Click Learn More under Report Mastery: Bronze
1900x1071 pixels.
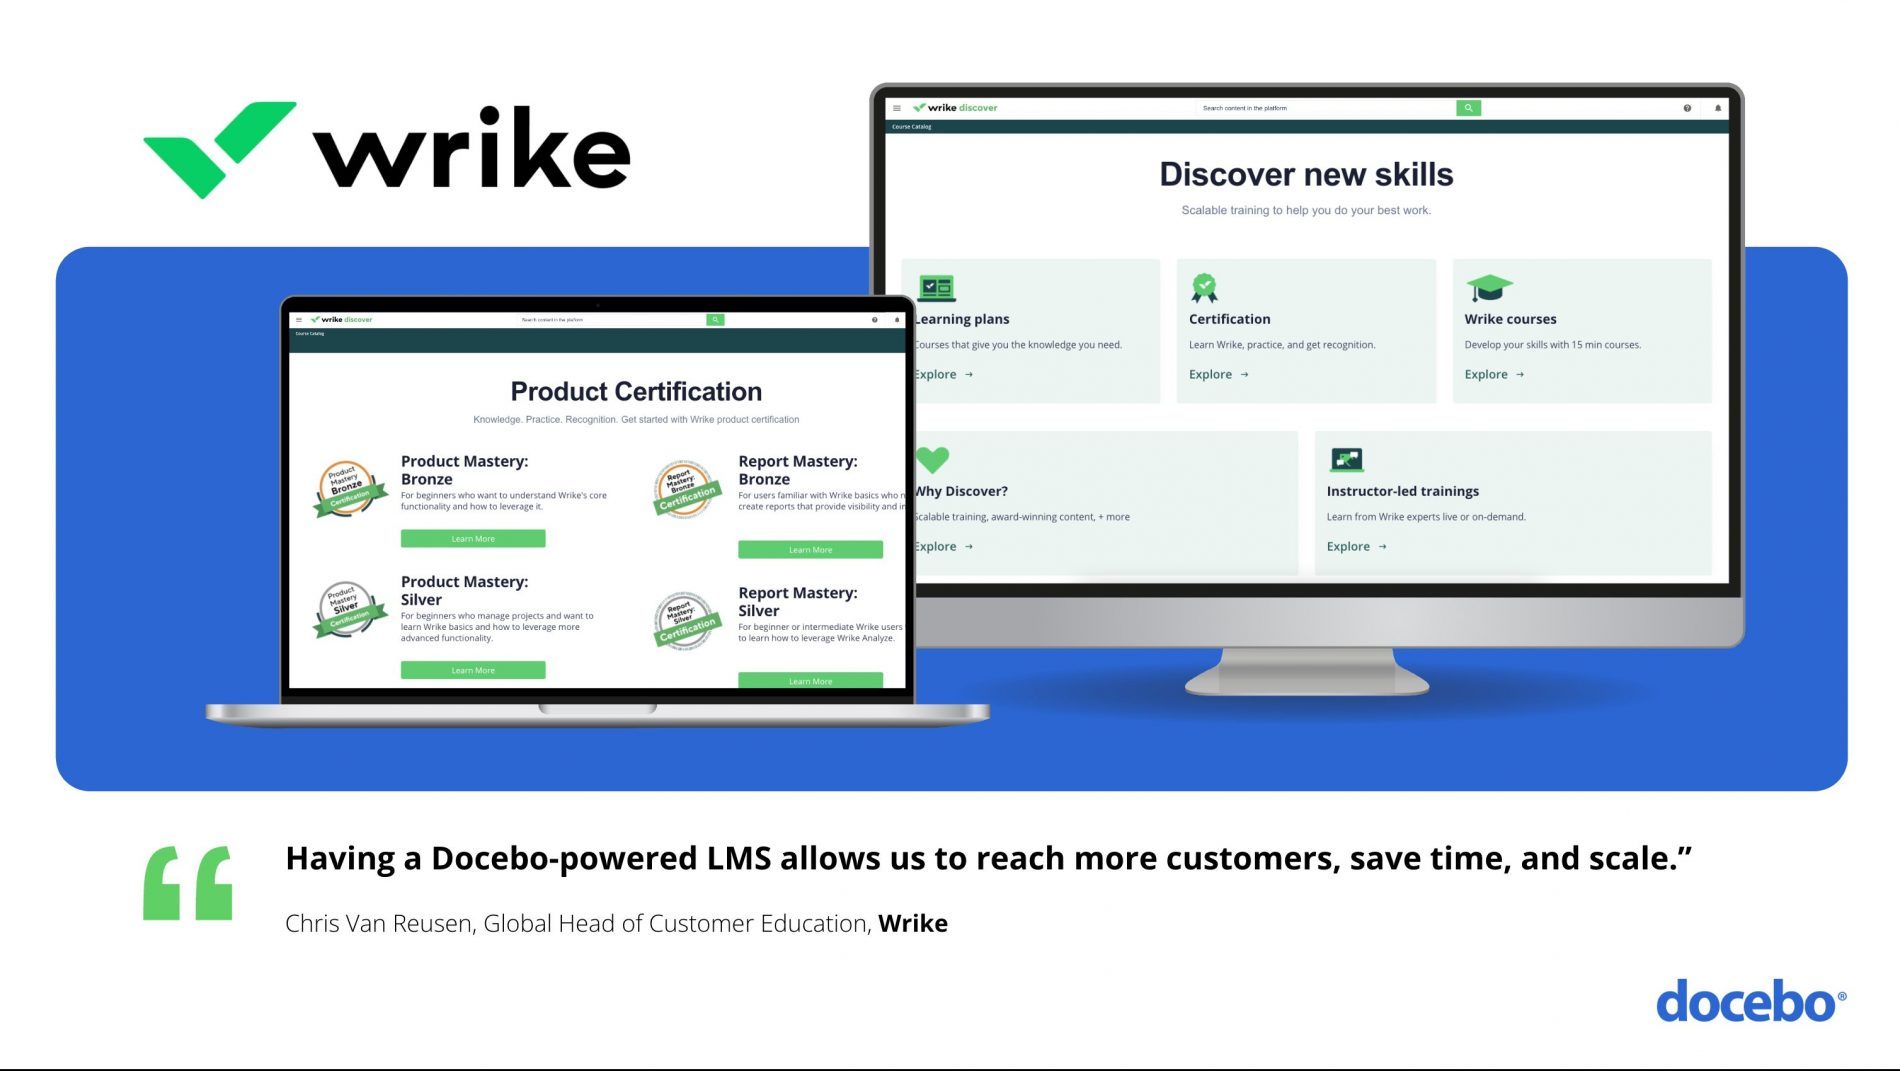pos(810,550)
